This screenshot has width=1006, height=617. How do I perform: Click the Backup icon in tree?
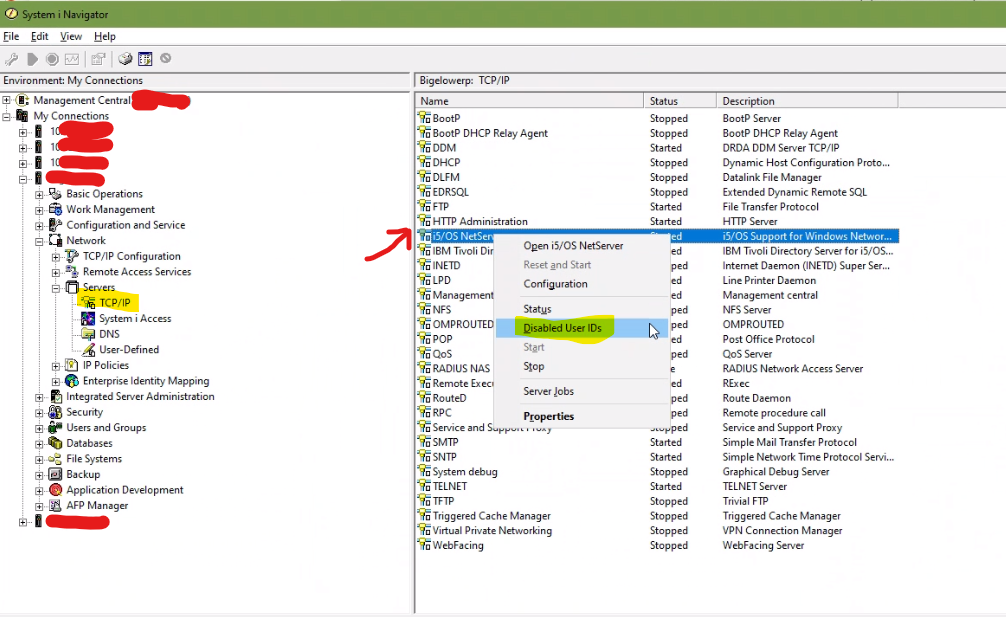point(56,474)
